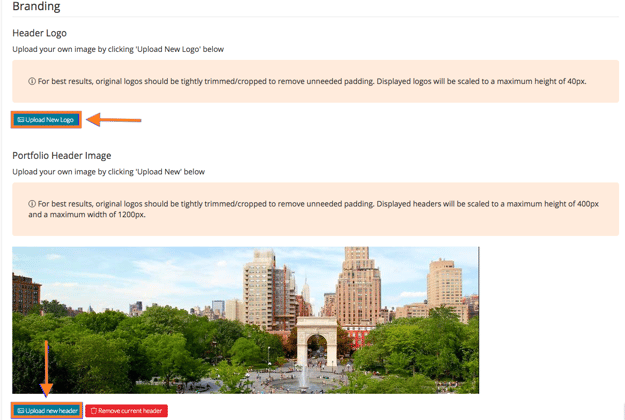625x420 pixels.
Task: Click the red Remove current header button
Action: tap(126, 411)
